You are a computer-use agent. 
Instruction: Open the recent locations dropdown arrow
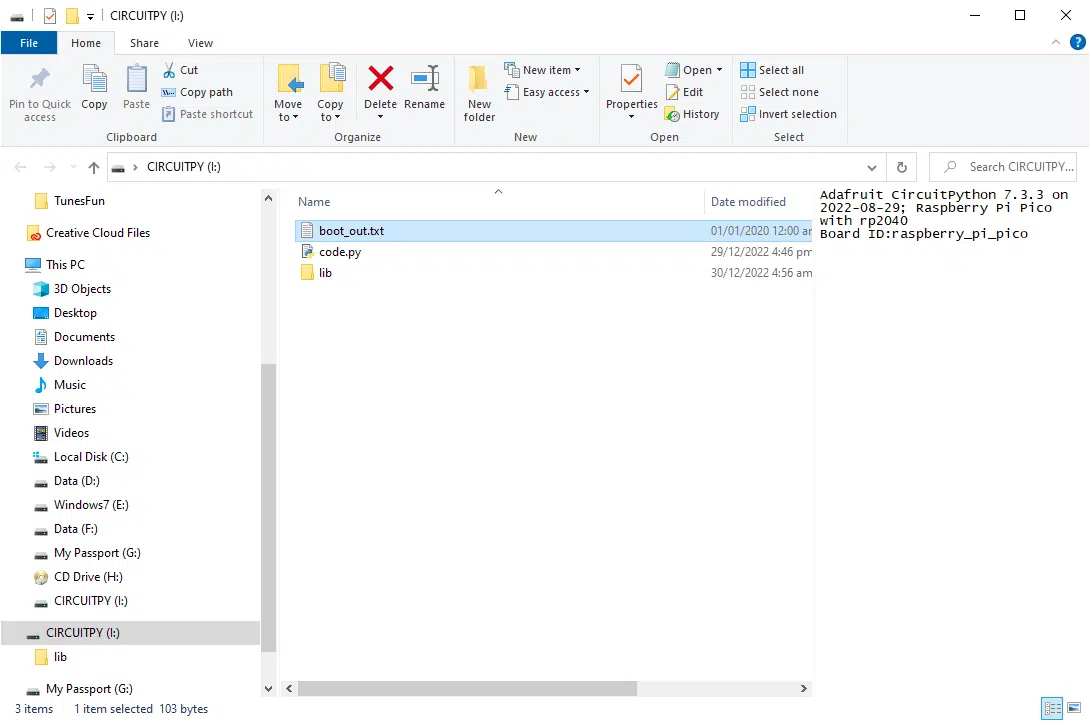pyautogui.click(x=73, y=167)
